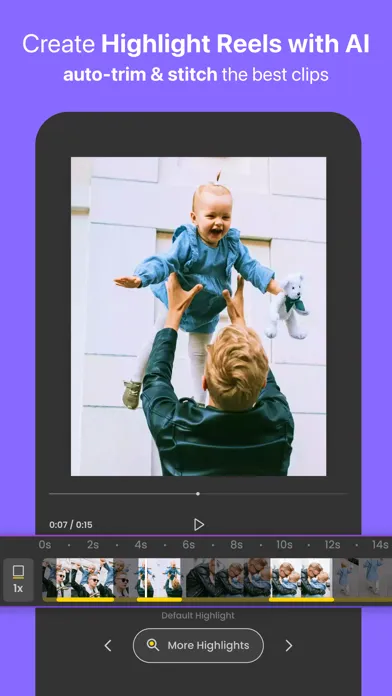Click the 2s timeline marker
The width and height of the screenshot is (392, 696).
coord(93,545)
